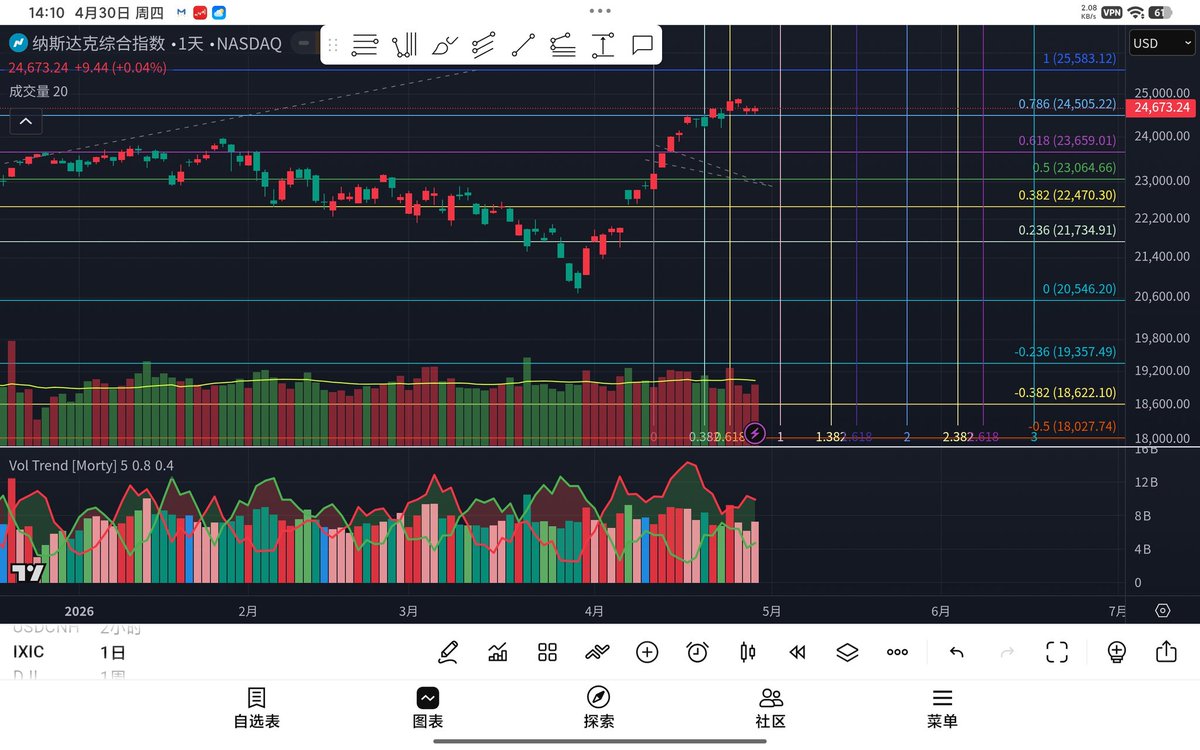This screenshot has width=1200, height=750.
Task: Tap the 成交量 20 volume legend
Action: (x=38, y=91)
